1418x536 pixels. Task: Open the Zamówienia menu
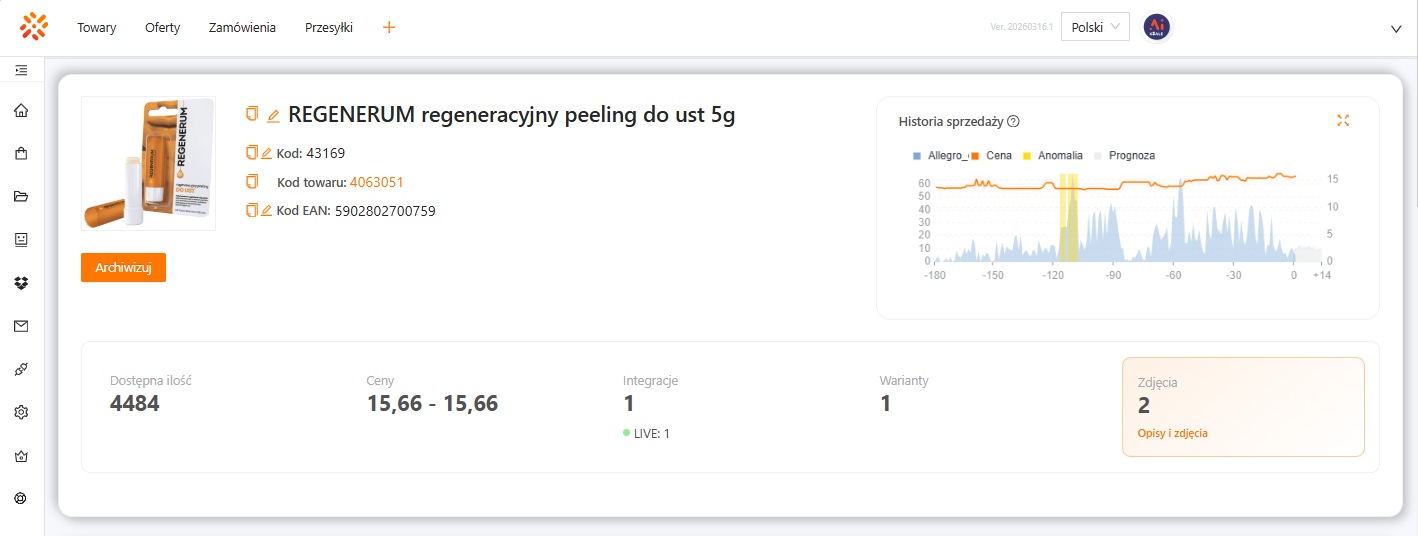coord(242,28)
